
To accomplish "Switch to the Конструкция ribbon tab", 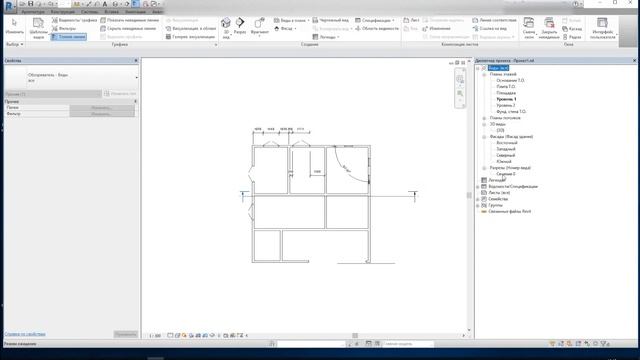I will click(x=63, y=12).
